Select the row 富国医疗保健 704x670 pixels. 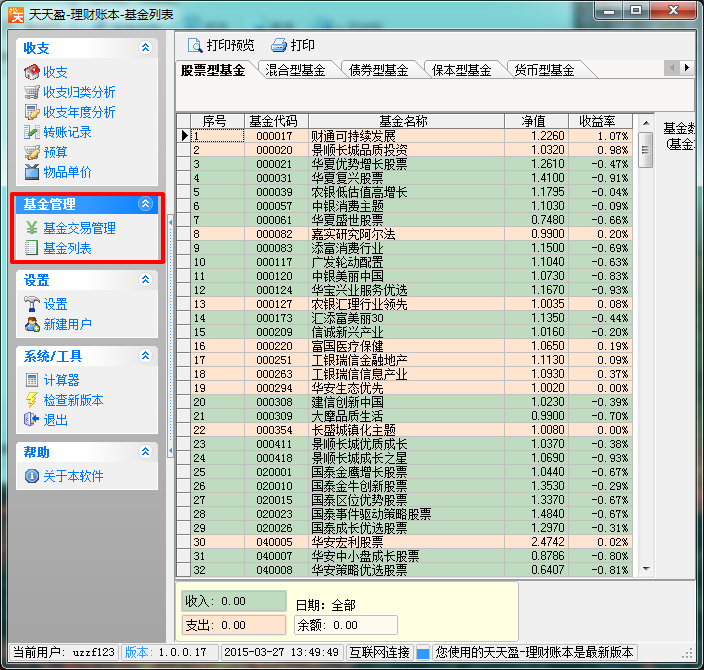pos(405,346)
